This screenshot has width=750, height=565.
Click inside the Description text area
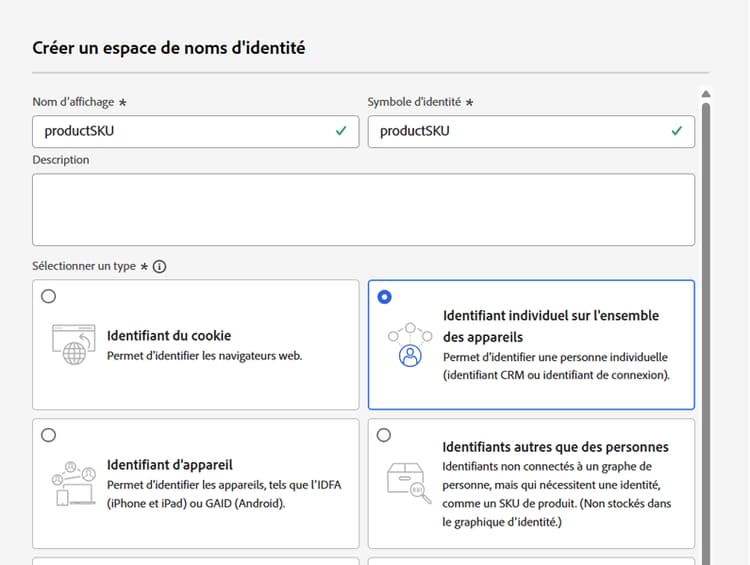coord(363,210)
